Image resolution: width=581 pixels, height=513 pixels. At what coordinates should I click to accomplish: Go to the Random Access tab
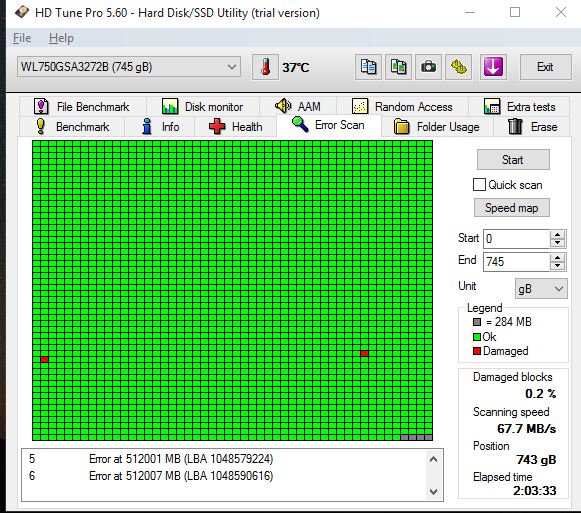pos(402,107)
